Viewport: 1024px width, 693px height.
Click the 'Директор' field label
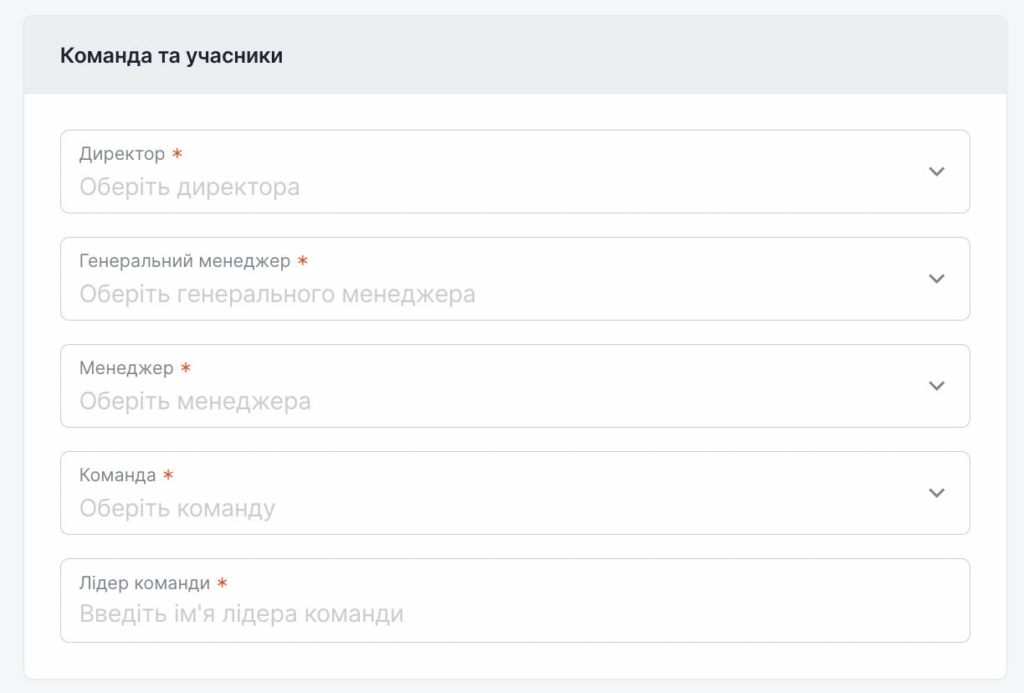click(x=122, y=154)
